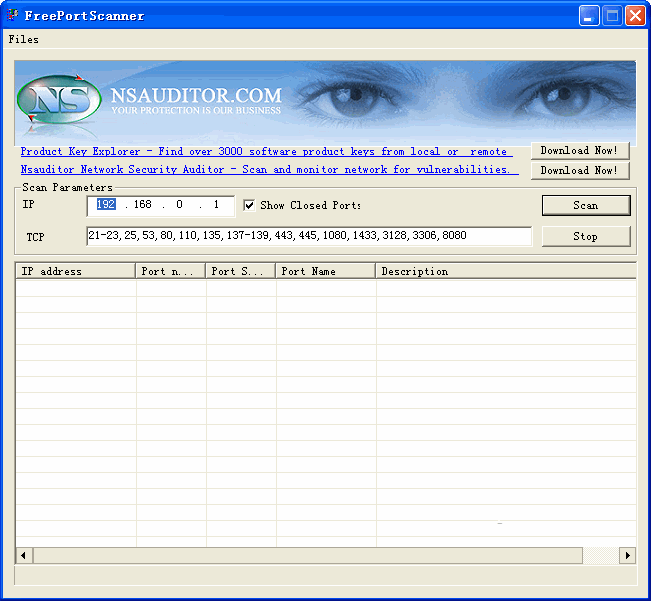Click the green NS logo in banner
The image size is (651, 601).
[59, 100]
